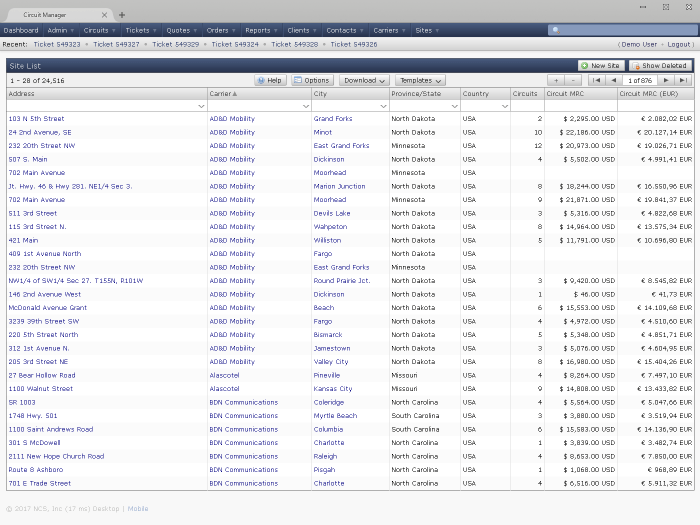Open recent Ticket 549323 link
700x525 pixels.
pyautogui.click(x=57, y=44)
